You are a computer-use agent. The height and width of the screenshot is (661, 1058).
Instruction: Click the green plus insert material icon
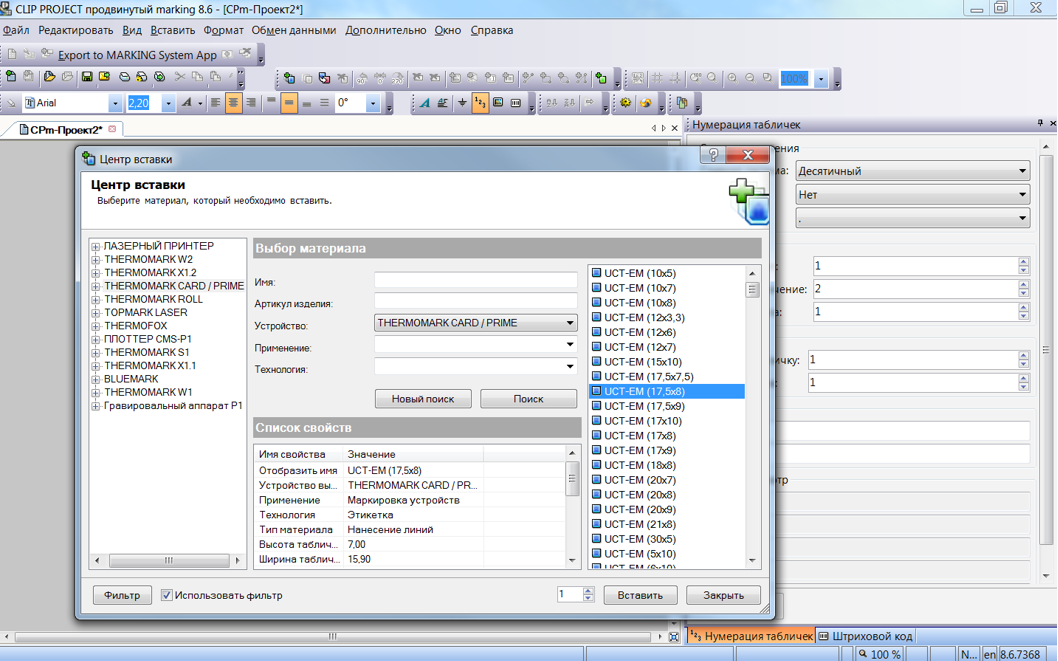601,79
